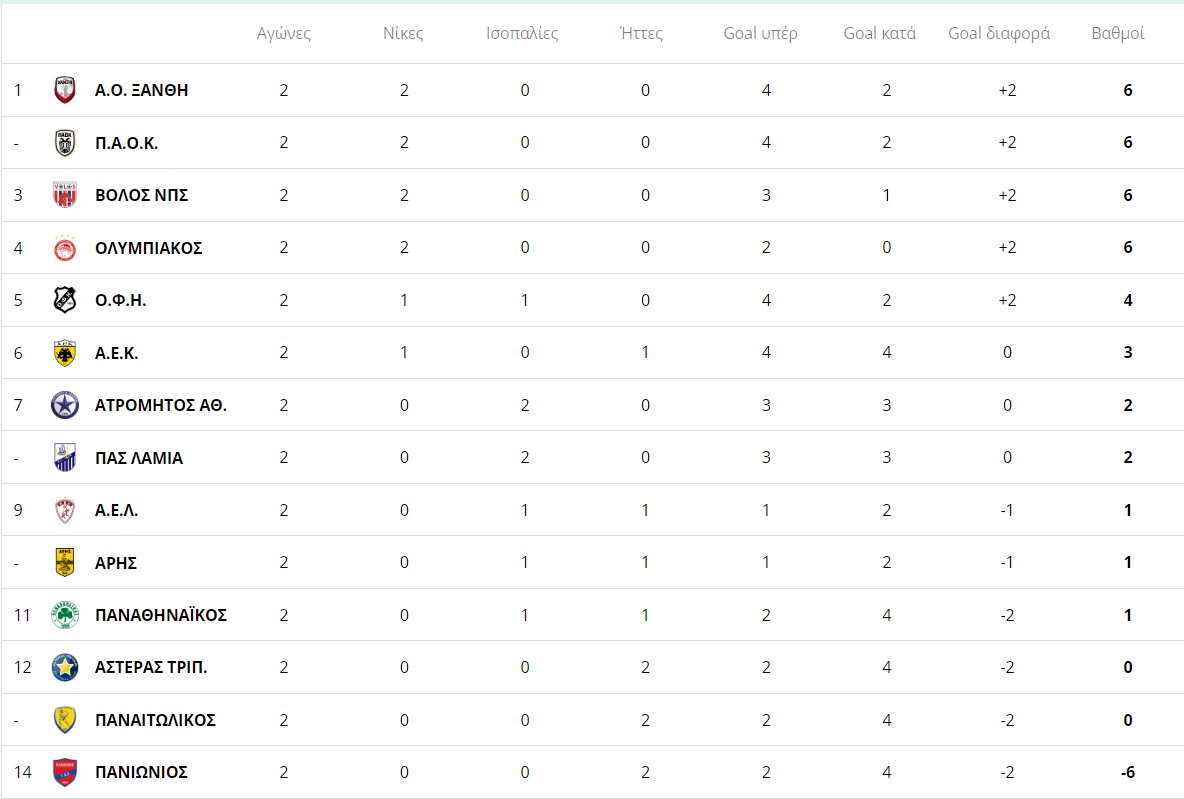The width and height of the screenshot is (1184, 799).
Task: Select the ΒΟΛΟΣ ΝΠΣ club logo
Action: pos(65,195)
